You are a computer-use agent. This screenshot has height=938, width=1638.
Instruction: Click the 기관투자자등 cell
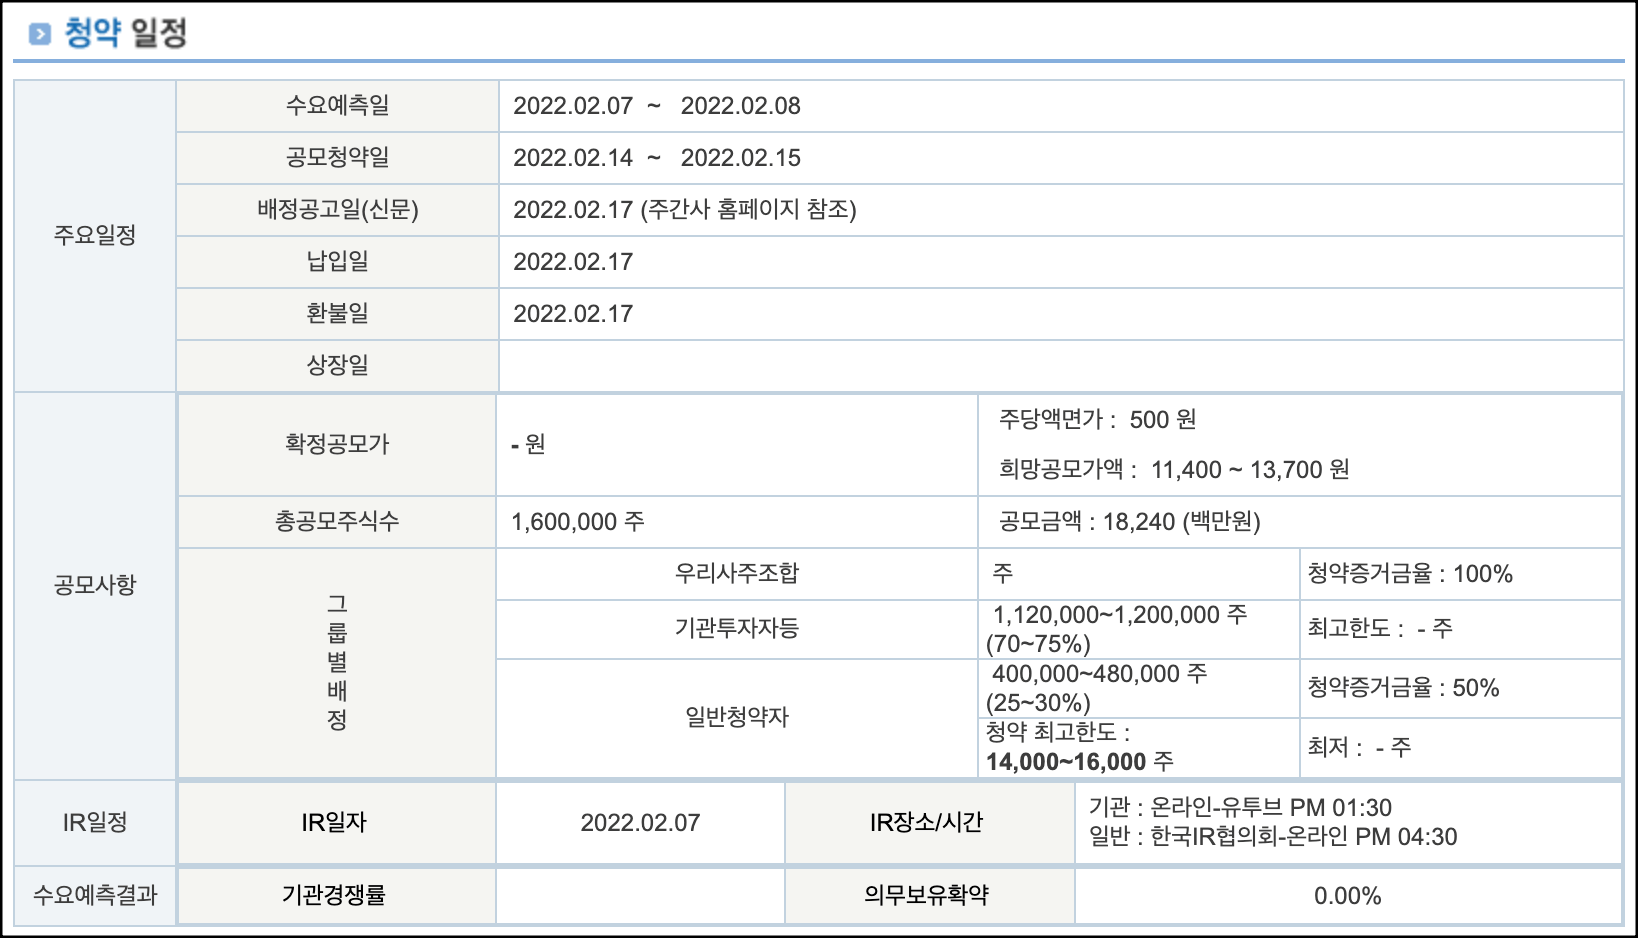click(x=737, y=628)
